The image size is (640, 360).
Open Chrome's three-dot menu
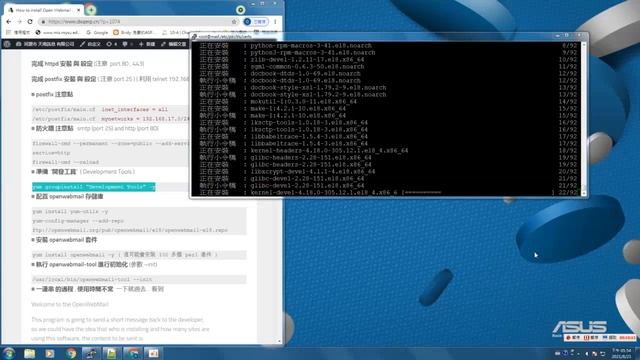click(x=275, y=21)
